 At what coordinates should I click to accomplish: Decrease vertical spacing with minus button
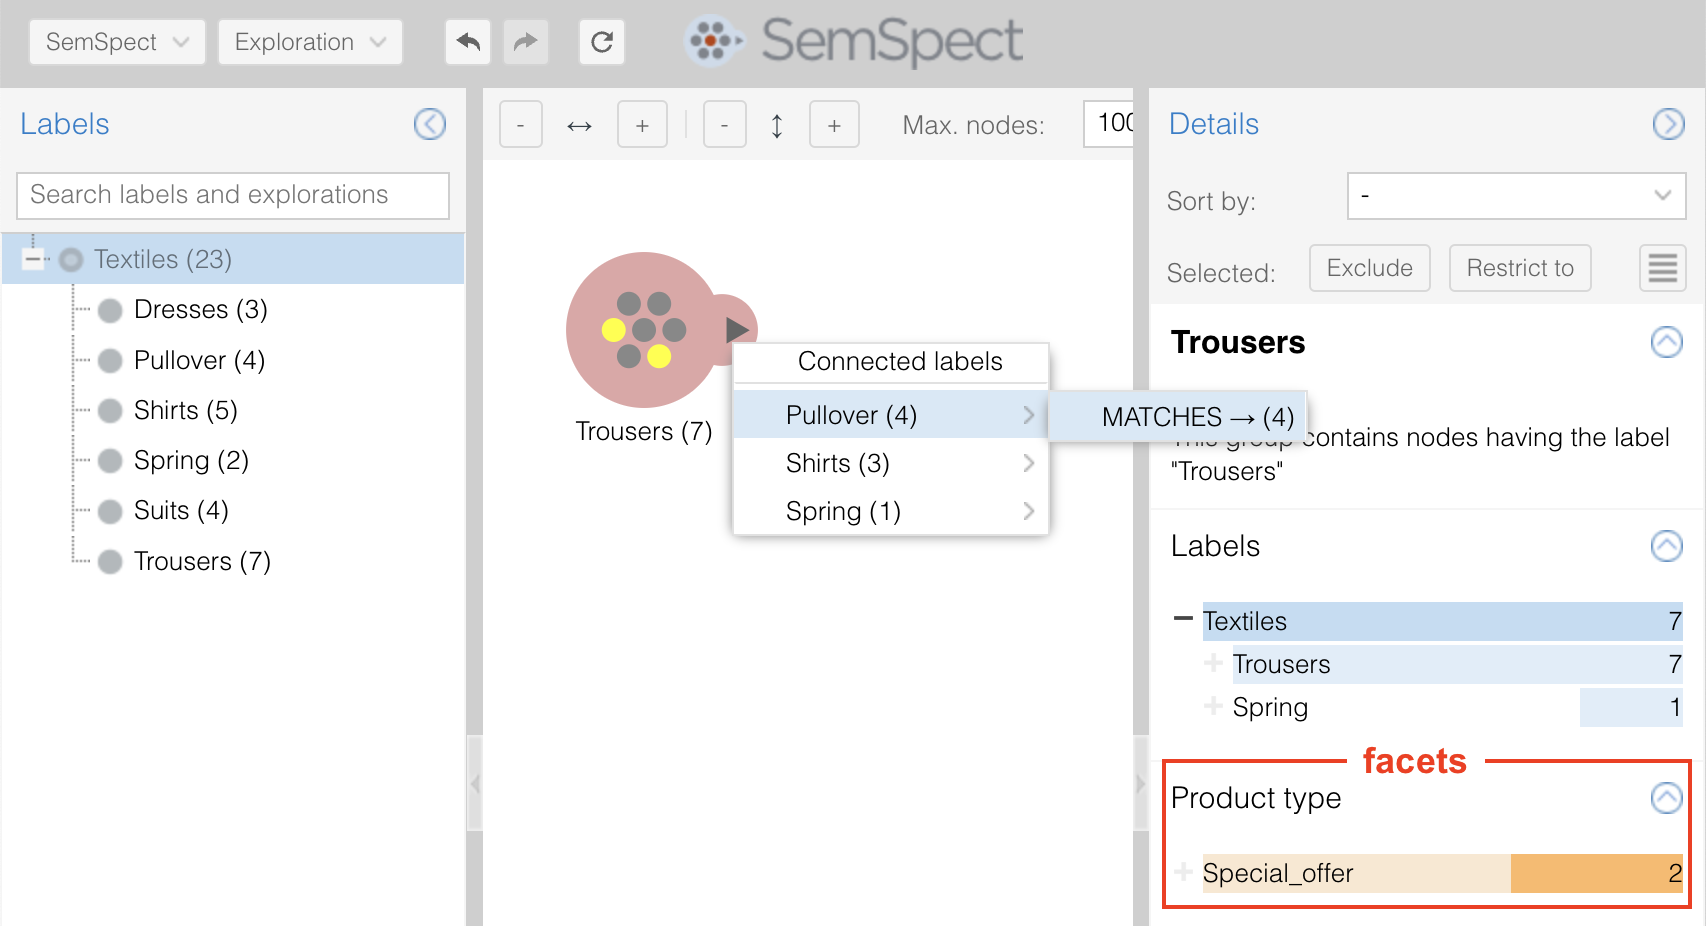(x=724, y=125)
